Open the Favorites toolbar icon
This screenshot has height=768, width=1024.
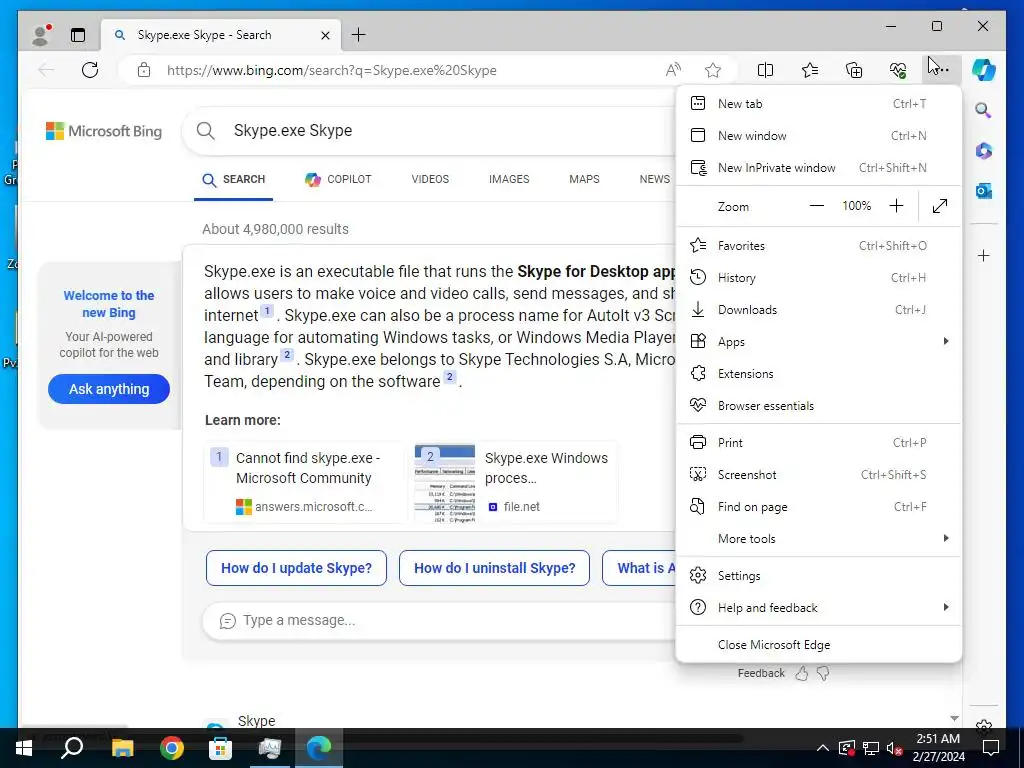(810, 70)
